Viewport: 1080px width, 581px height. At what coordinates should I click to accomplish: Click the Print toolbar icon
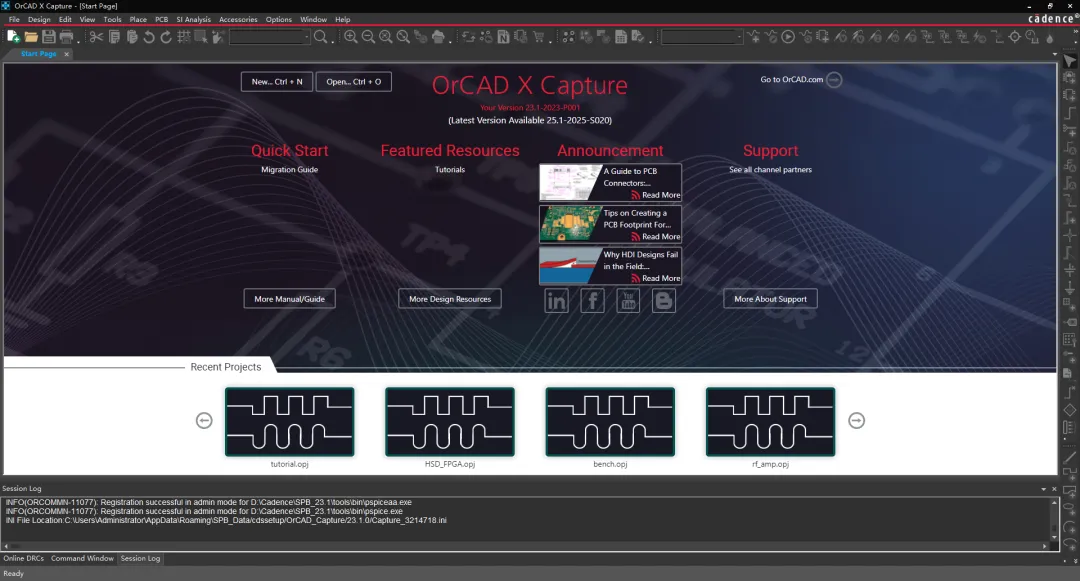pos(66,36)
